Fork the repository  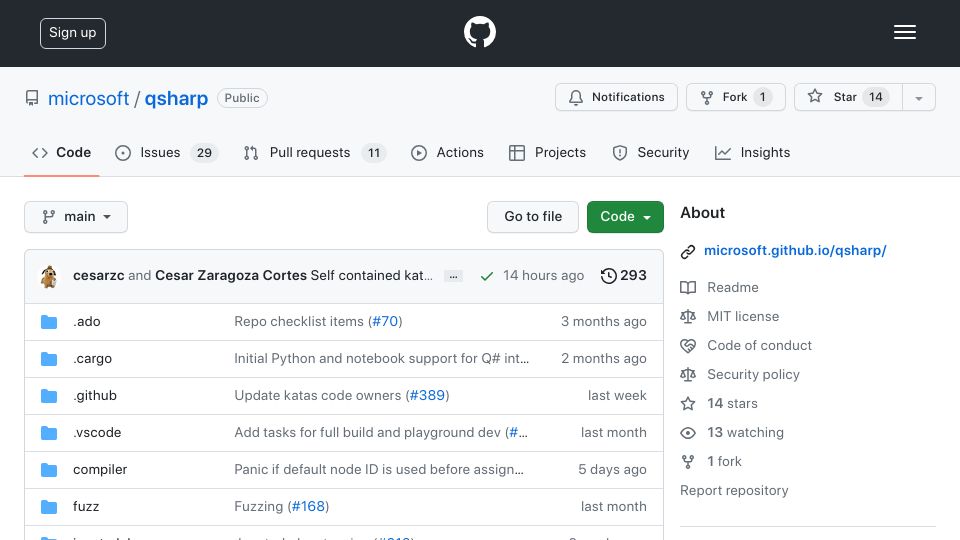(735, 97)
